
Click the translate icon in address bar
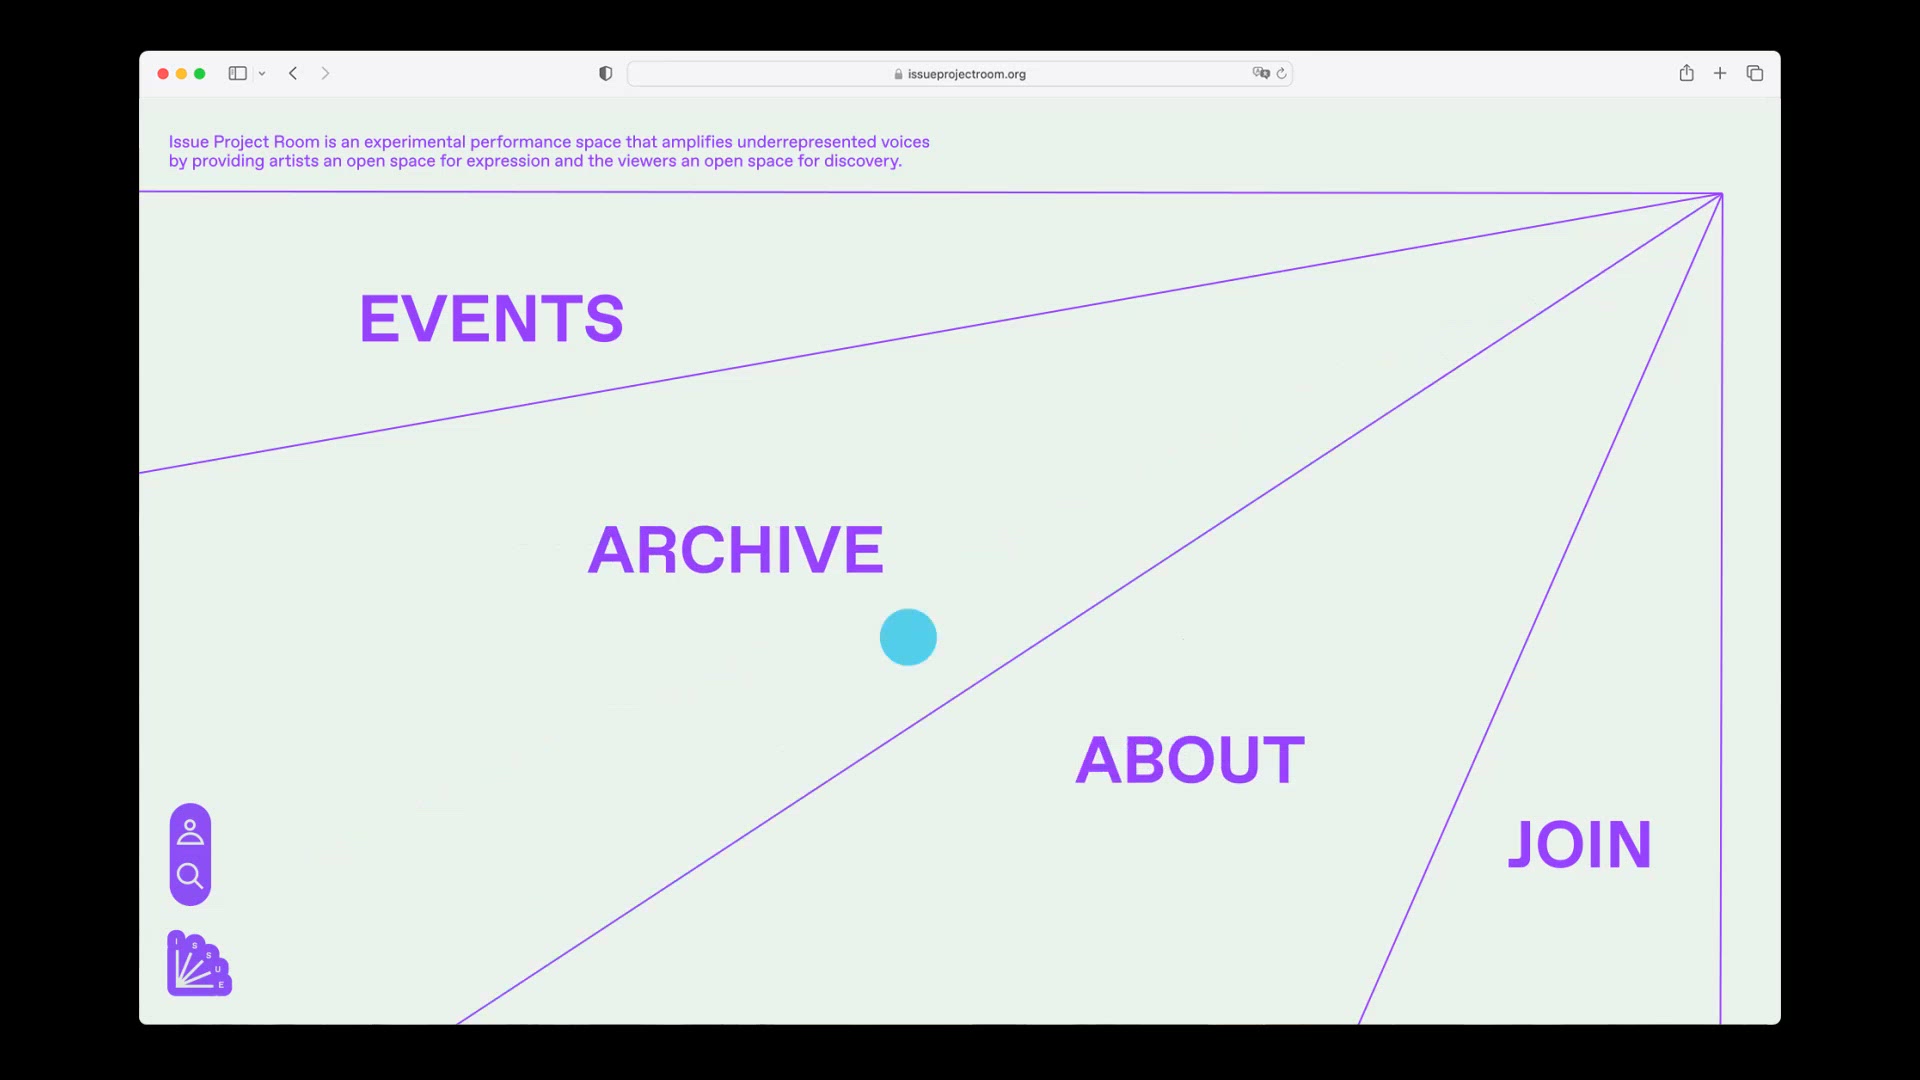1260,73
